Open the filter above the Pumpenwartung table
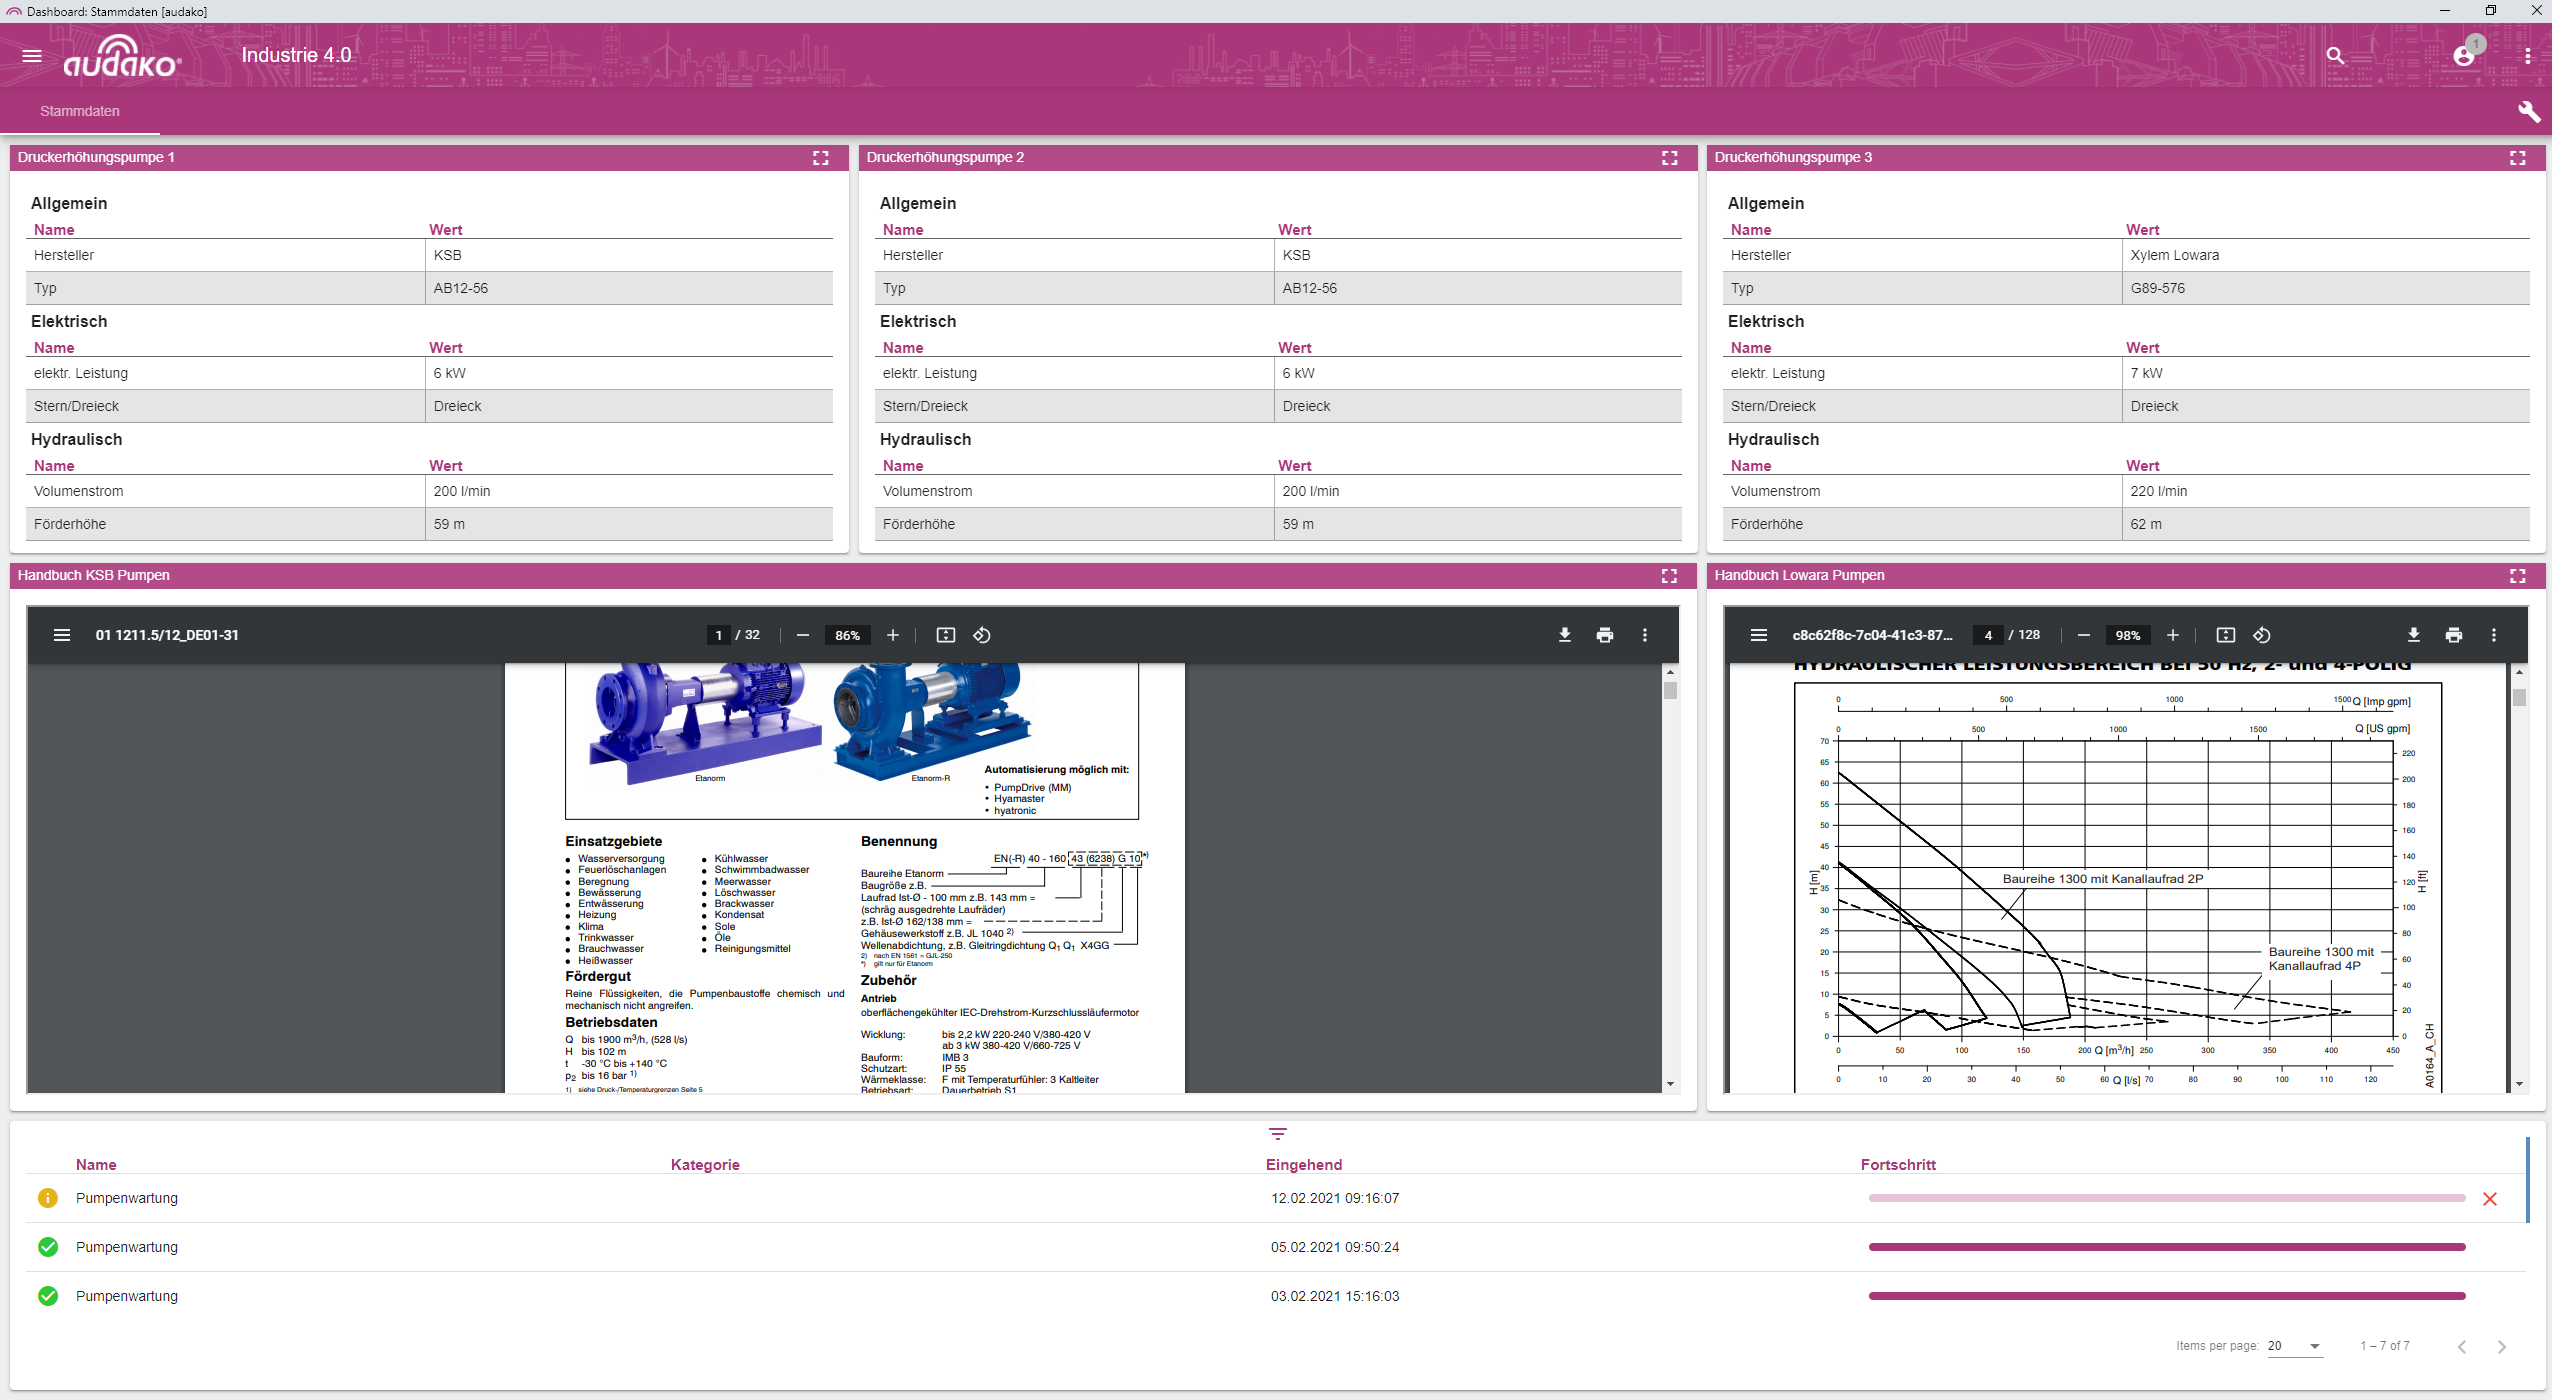 [1278, 1133]
